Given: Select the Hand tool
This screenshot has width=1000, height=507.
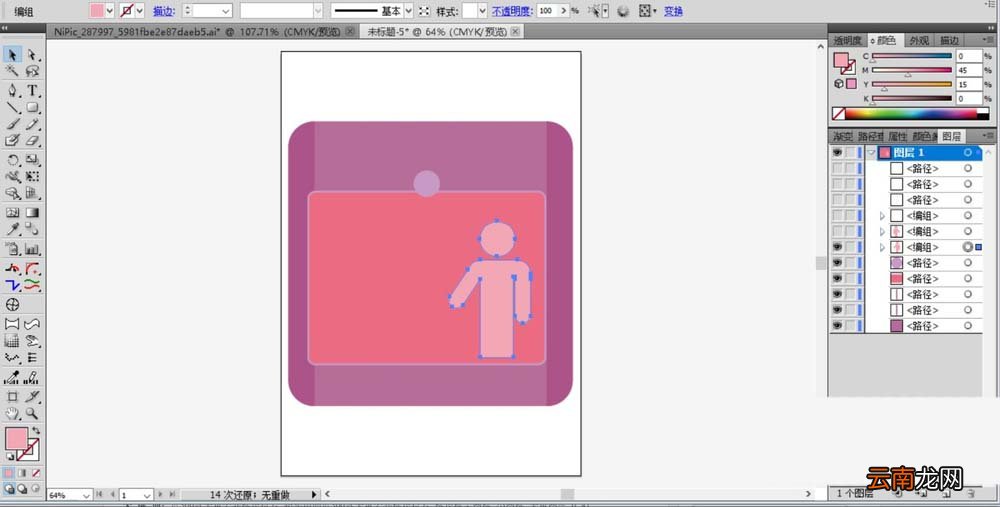Looking at the screenshot, I should pos(12,413).
